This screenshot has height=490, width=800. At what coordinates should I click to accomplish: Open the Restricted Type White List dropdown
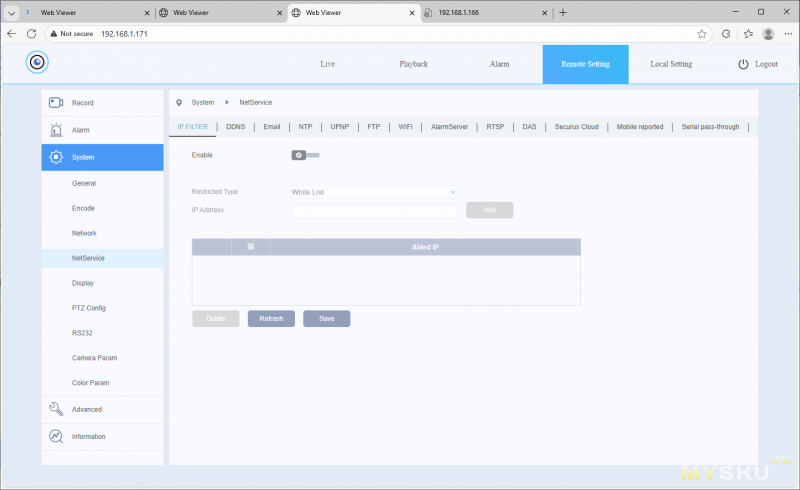(373, 192)
